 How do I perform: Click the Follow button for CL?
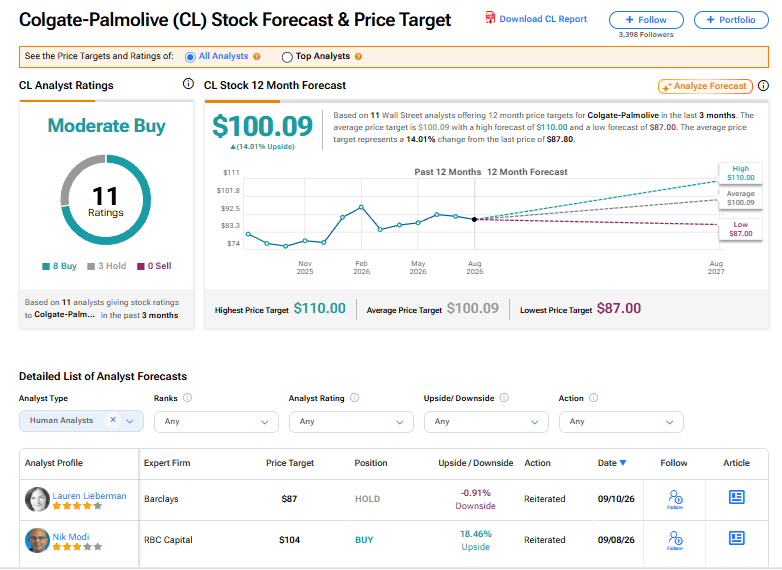coord(646,20)
